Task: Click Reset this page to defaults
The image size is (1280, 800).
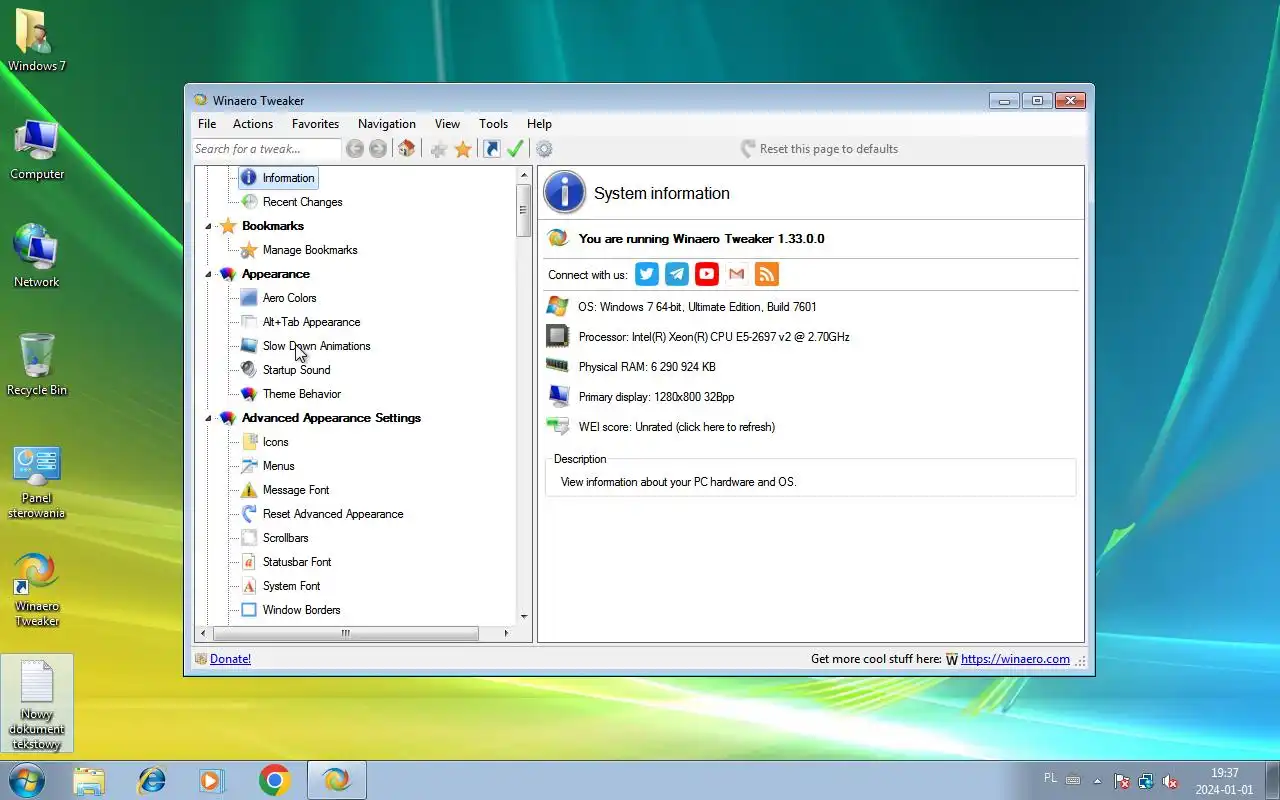Action: (819, 149)
